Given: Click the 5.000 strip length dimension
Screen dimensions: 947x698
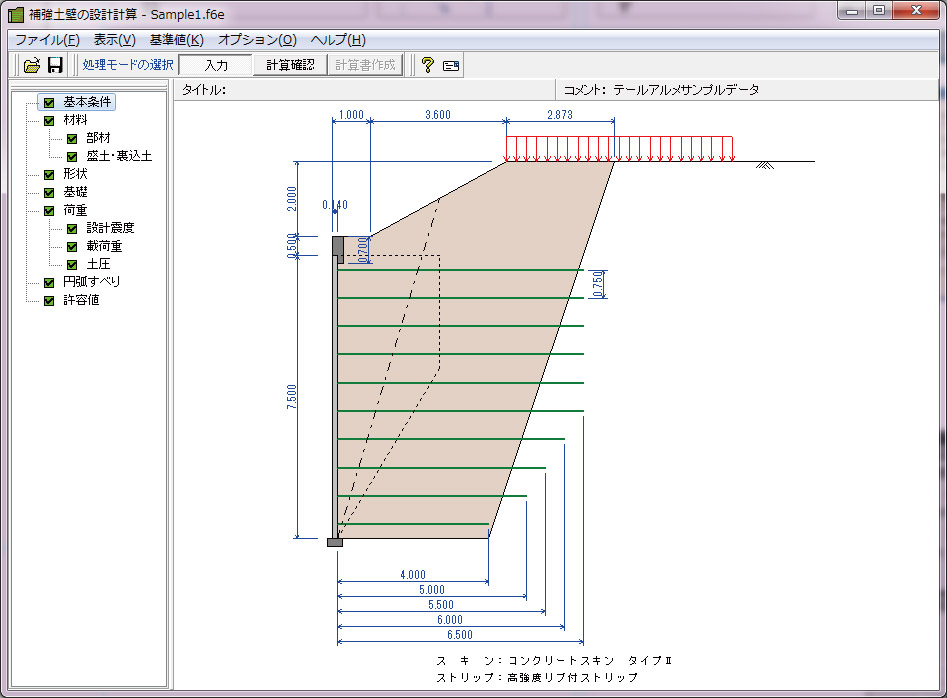Looking at the screenshot, I should click(432, 590).
